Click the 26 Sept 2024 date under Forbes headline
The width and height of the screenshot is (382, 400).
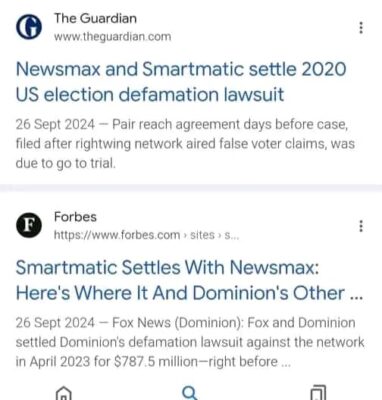55,323
